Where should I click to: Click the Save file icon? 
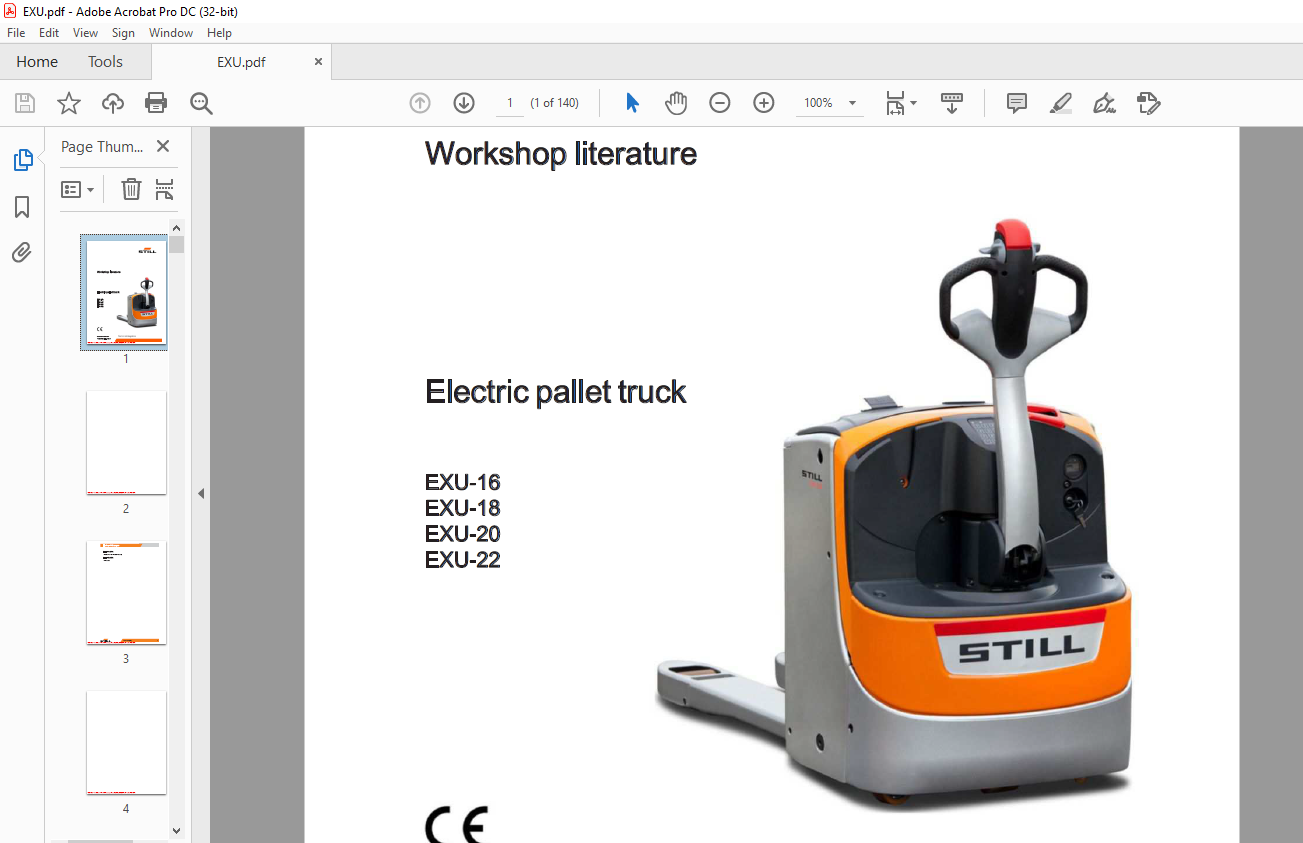[x=25, y=103]
